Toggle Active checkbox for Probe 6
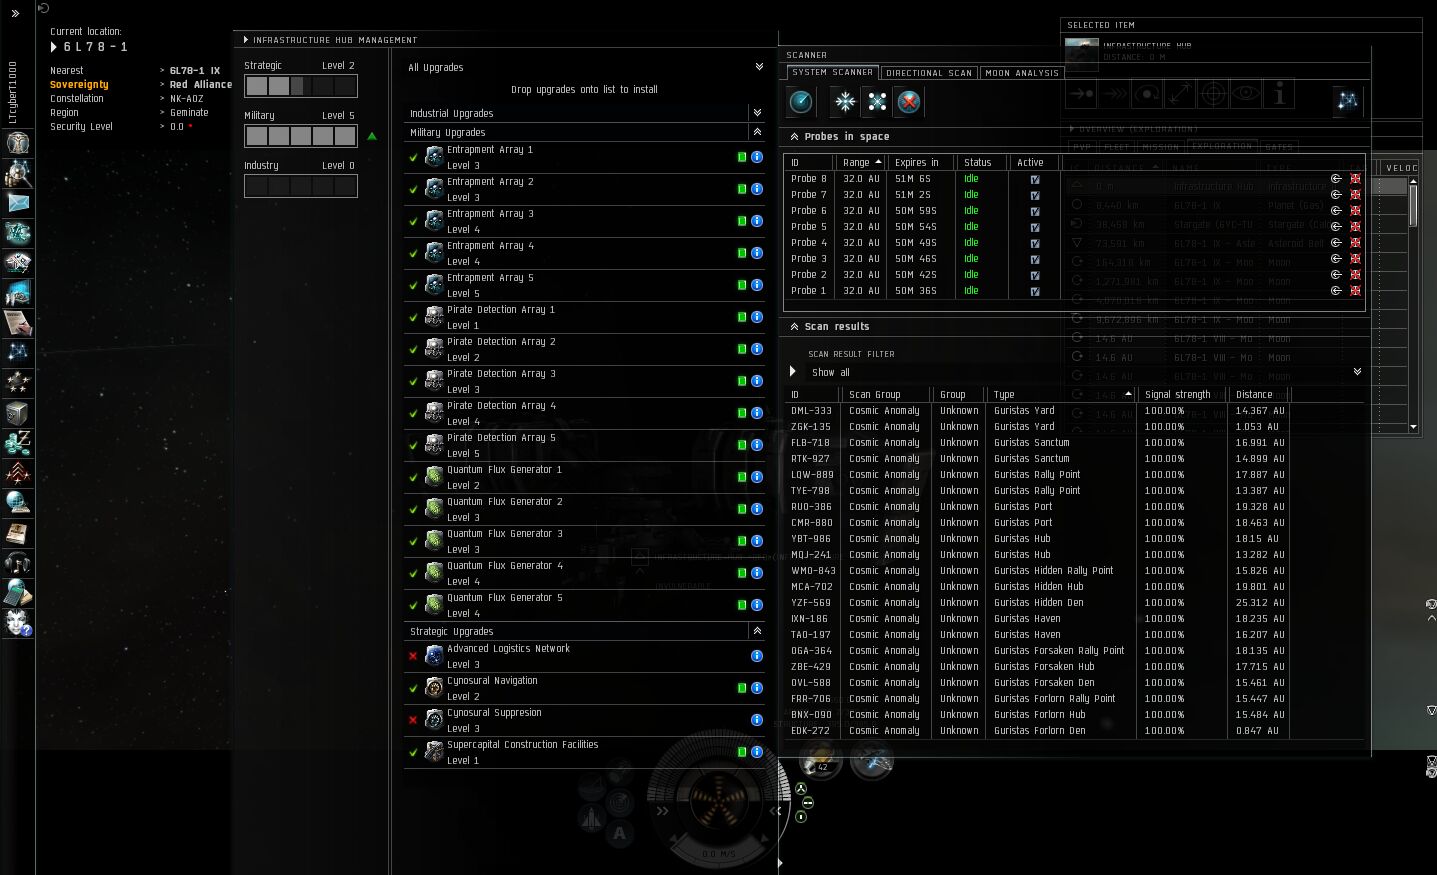The height and width of the screenshot is (875, 1437). (x=1035, y=212)
